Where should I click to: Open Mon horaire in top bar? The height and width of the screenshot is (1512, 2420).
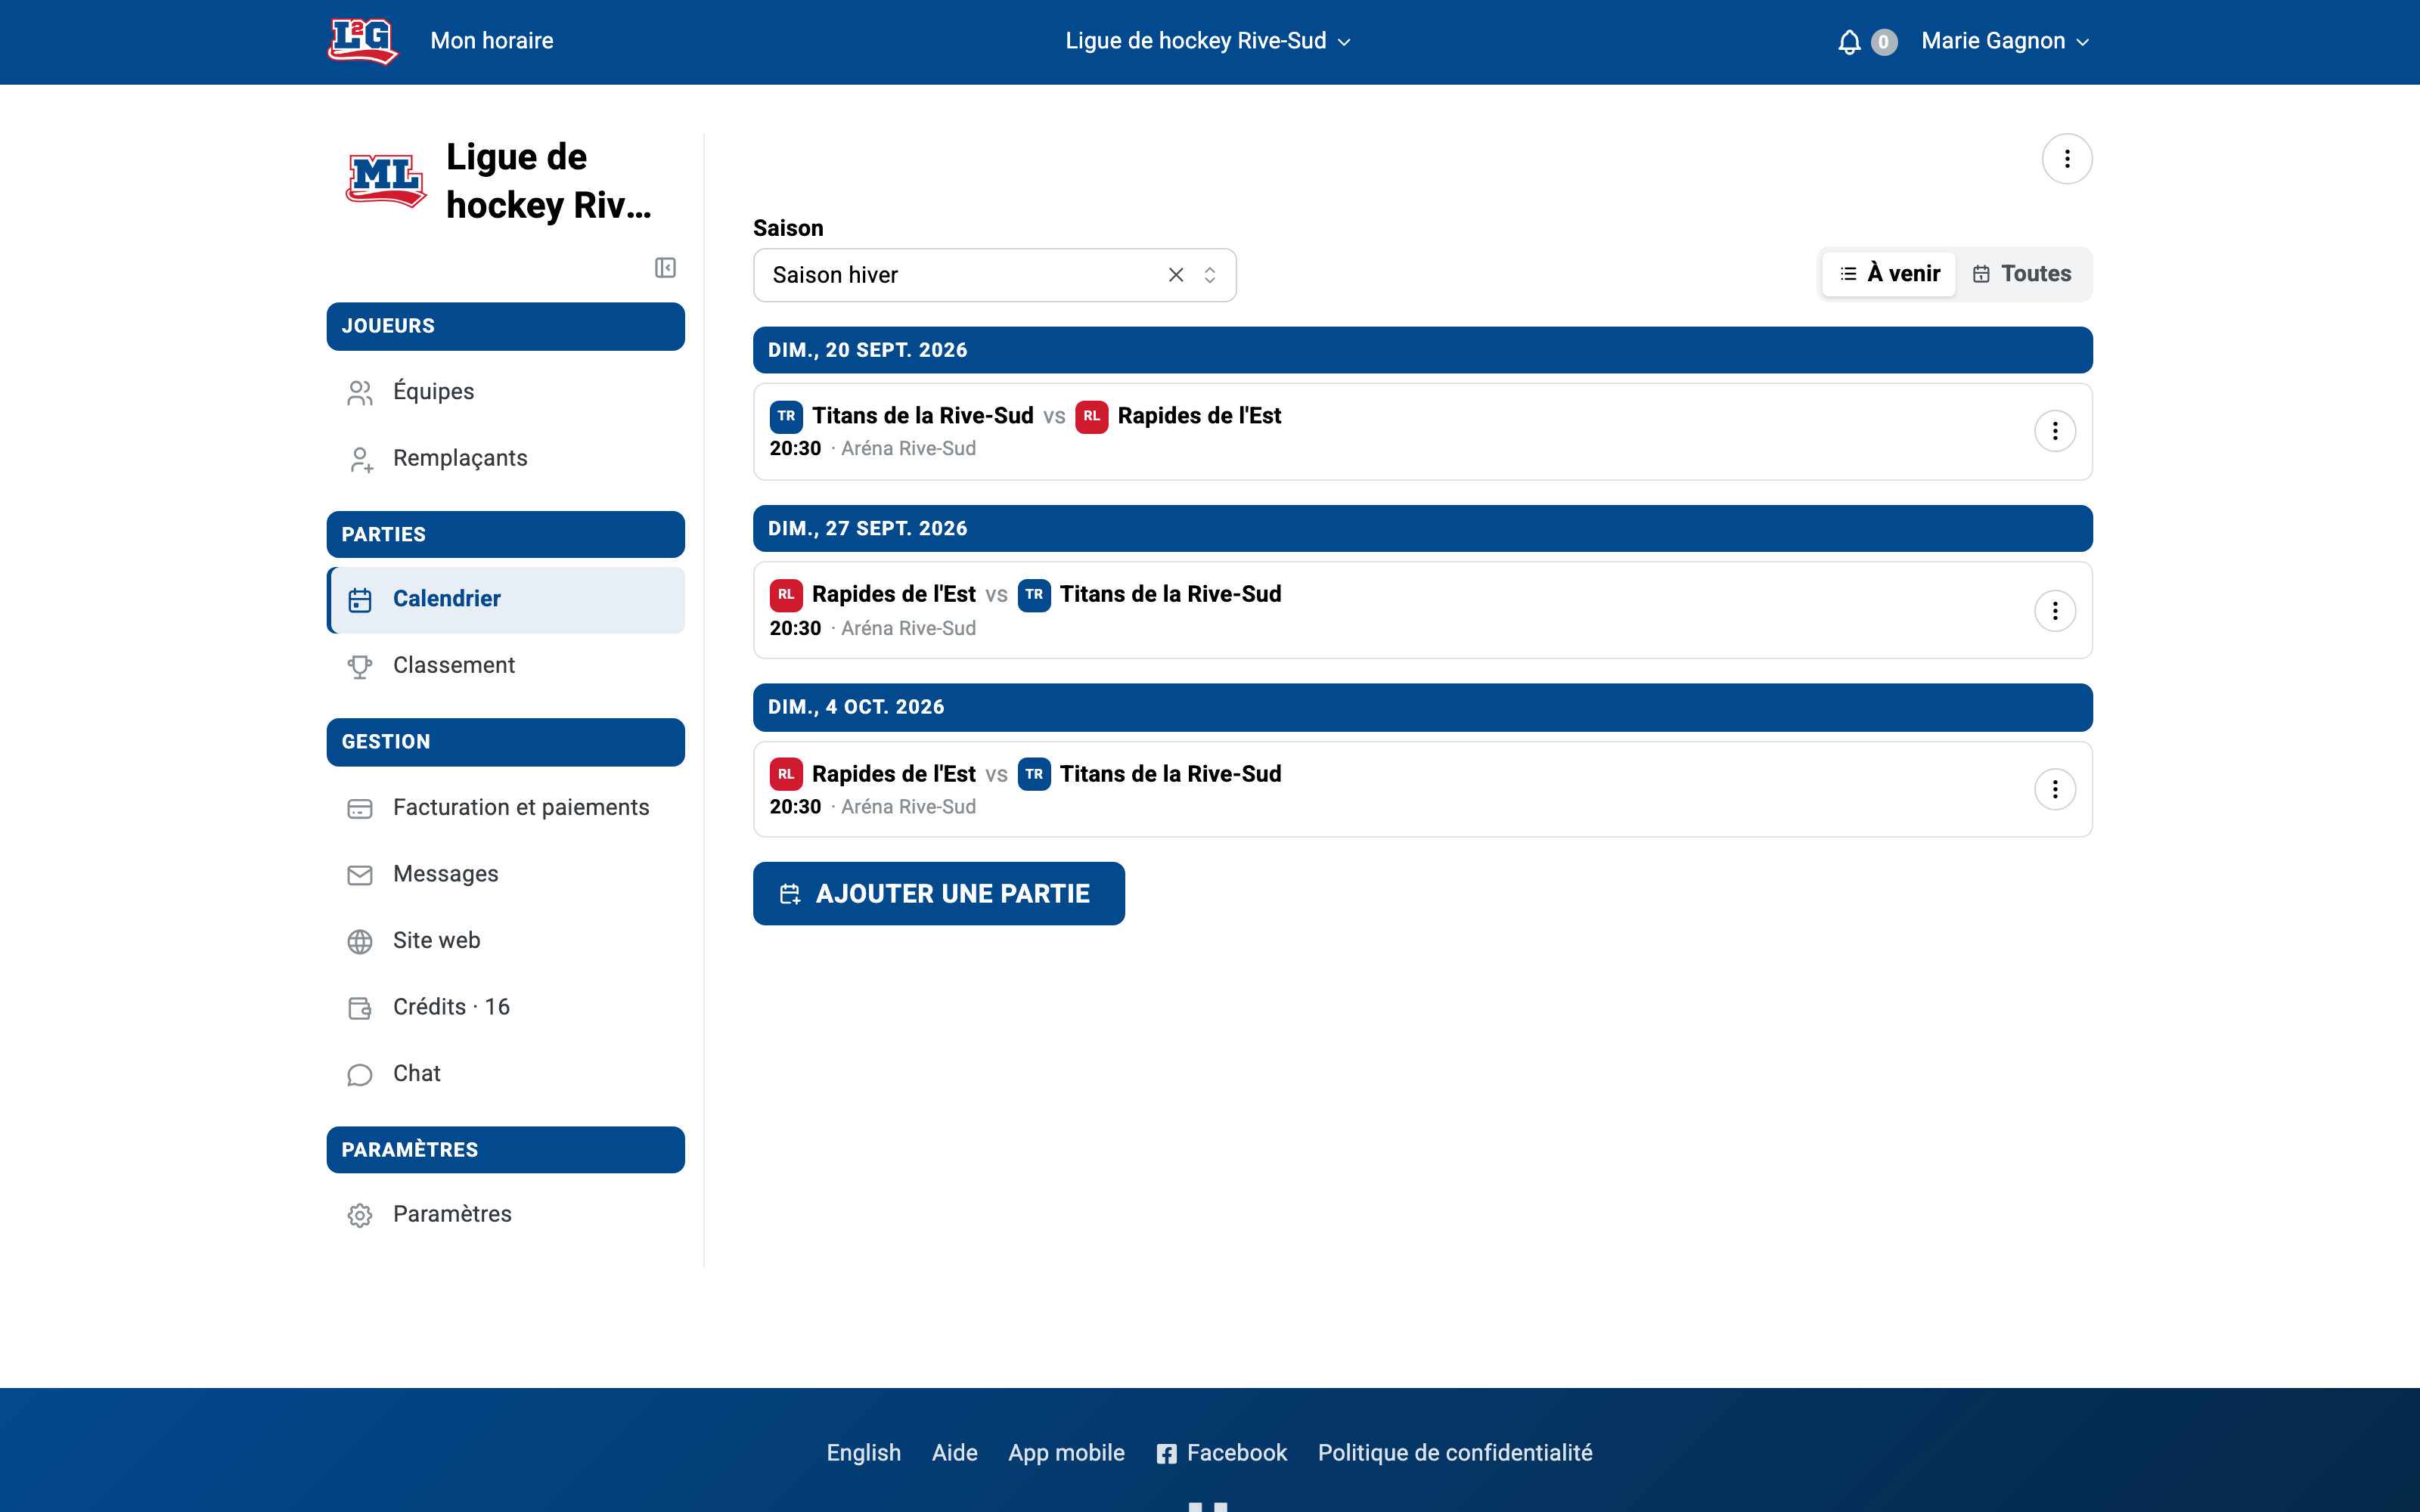[492, 41]
